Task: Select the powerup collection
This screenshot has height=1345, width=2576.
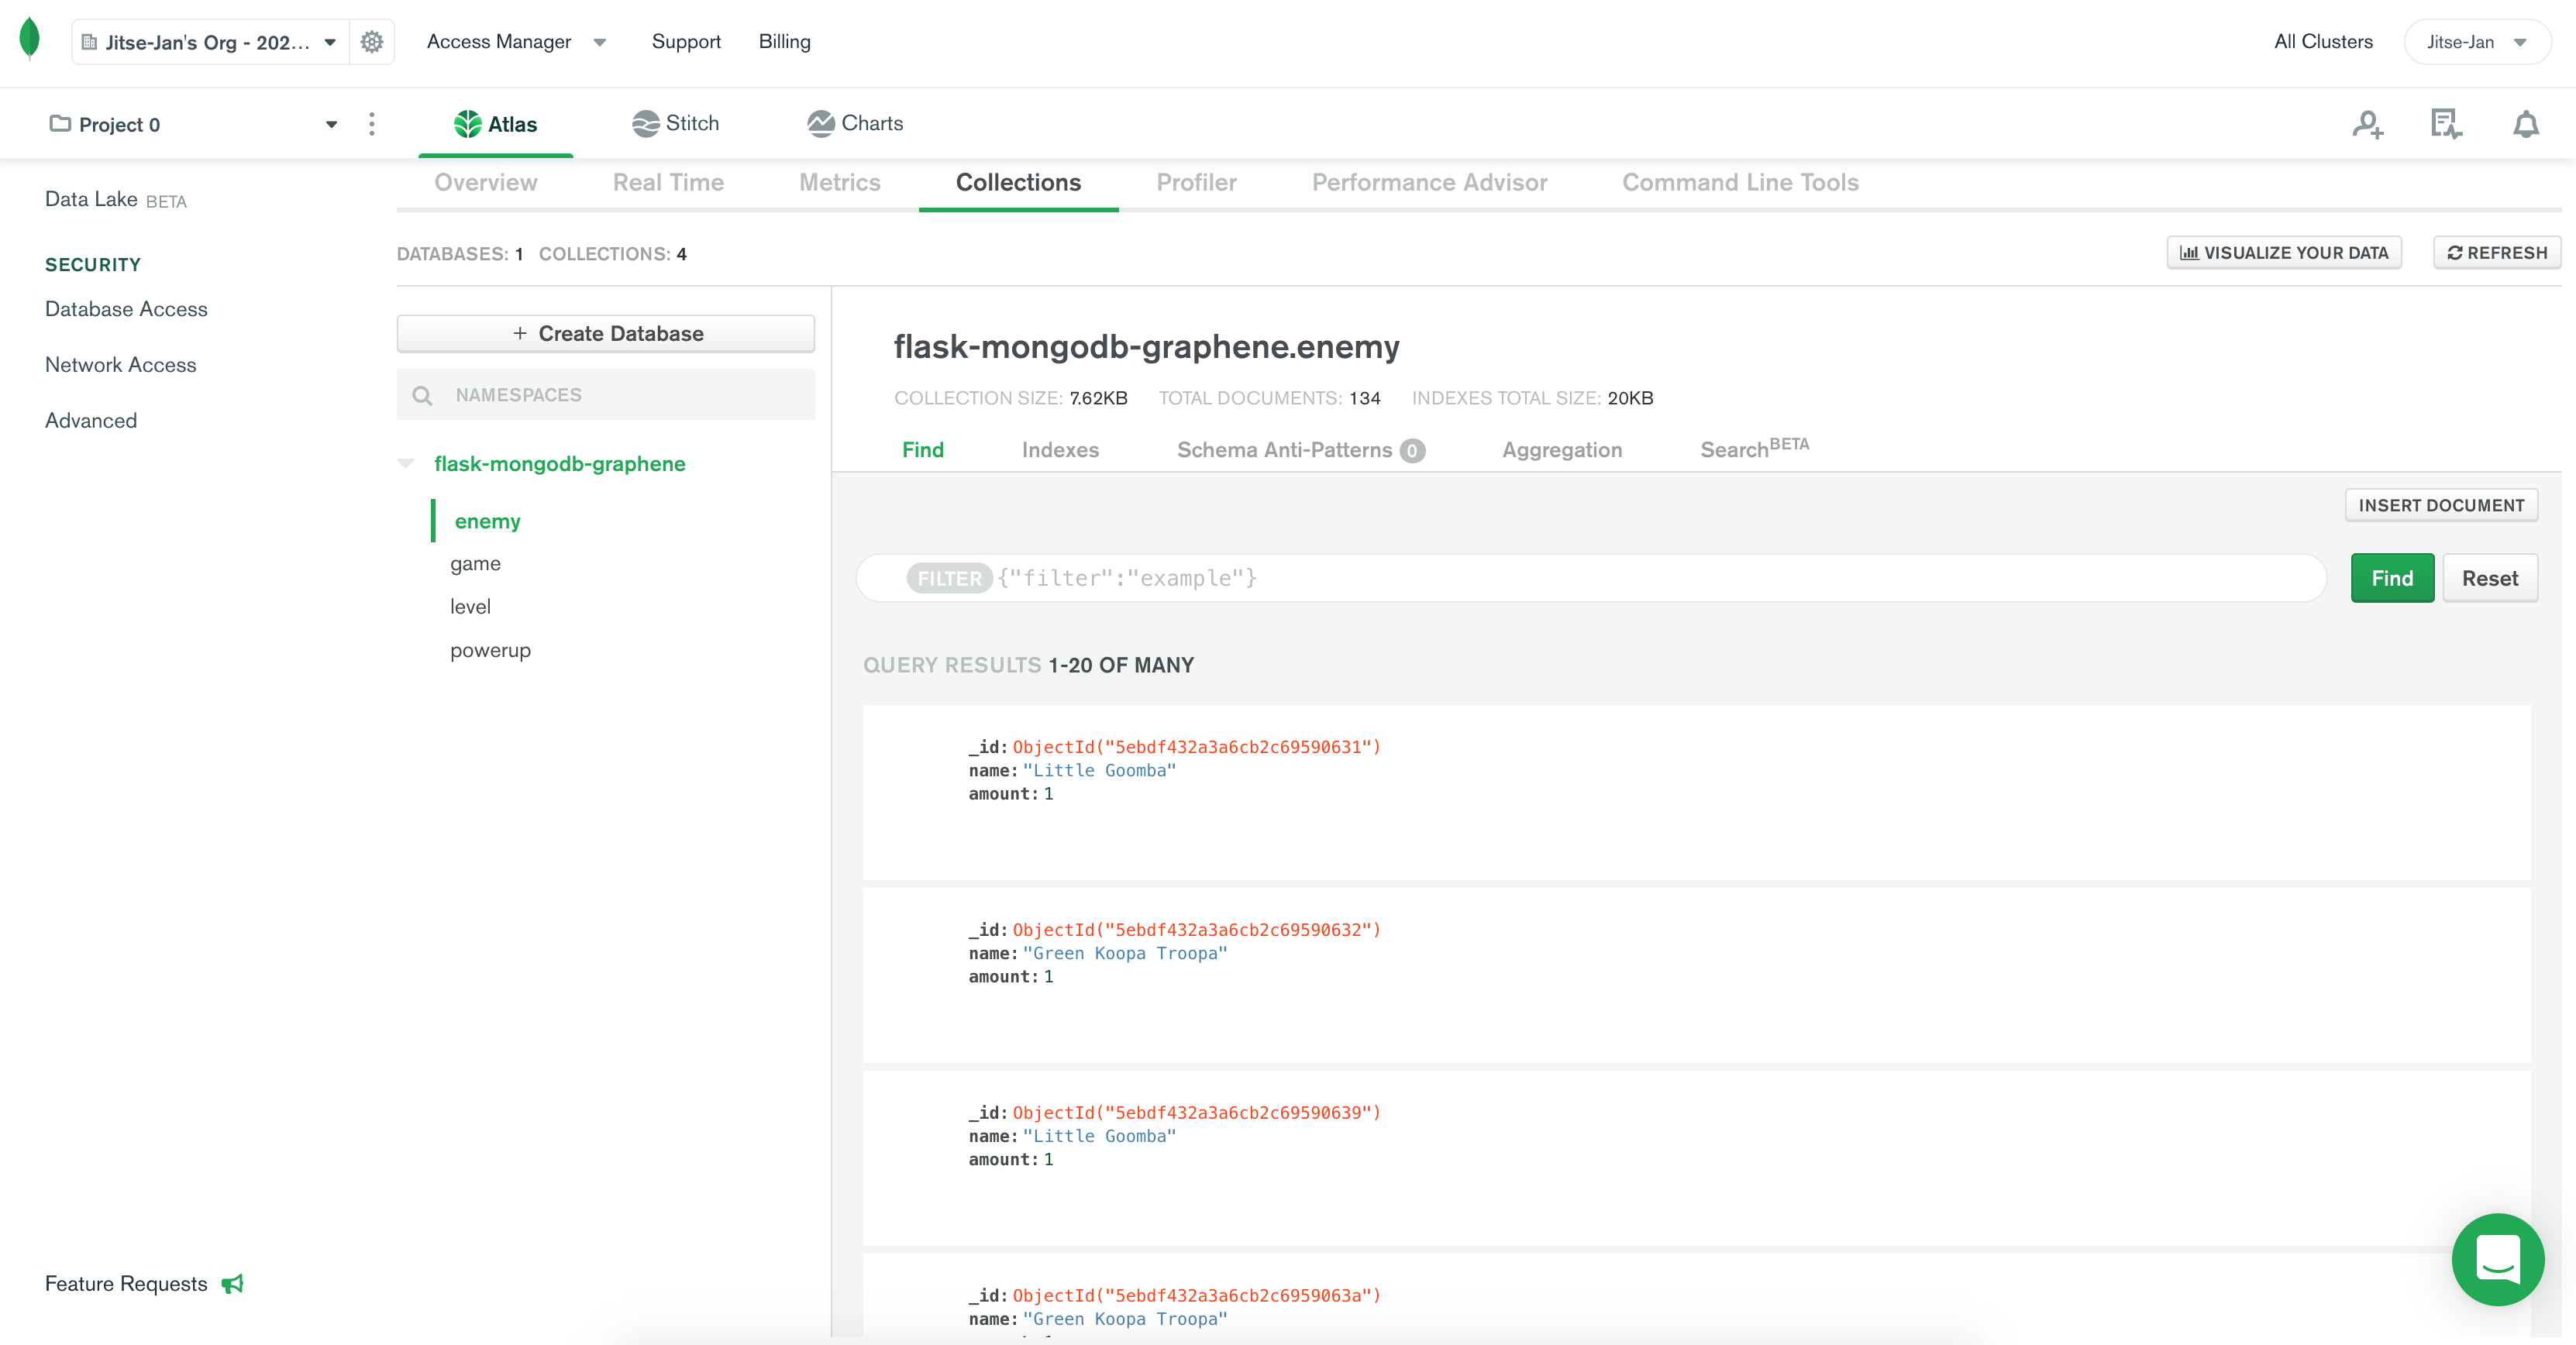Action: click(490, 650)
